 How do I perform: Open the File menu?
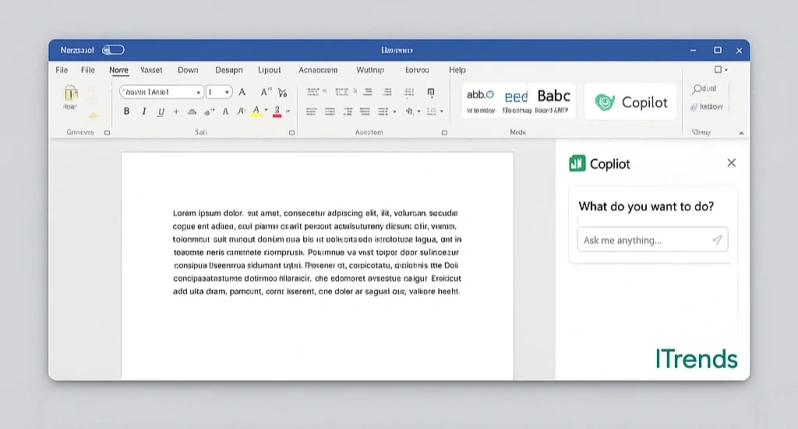[x=62, y=71]
